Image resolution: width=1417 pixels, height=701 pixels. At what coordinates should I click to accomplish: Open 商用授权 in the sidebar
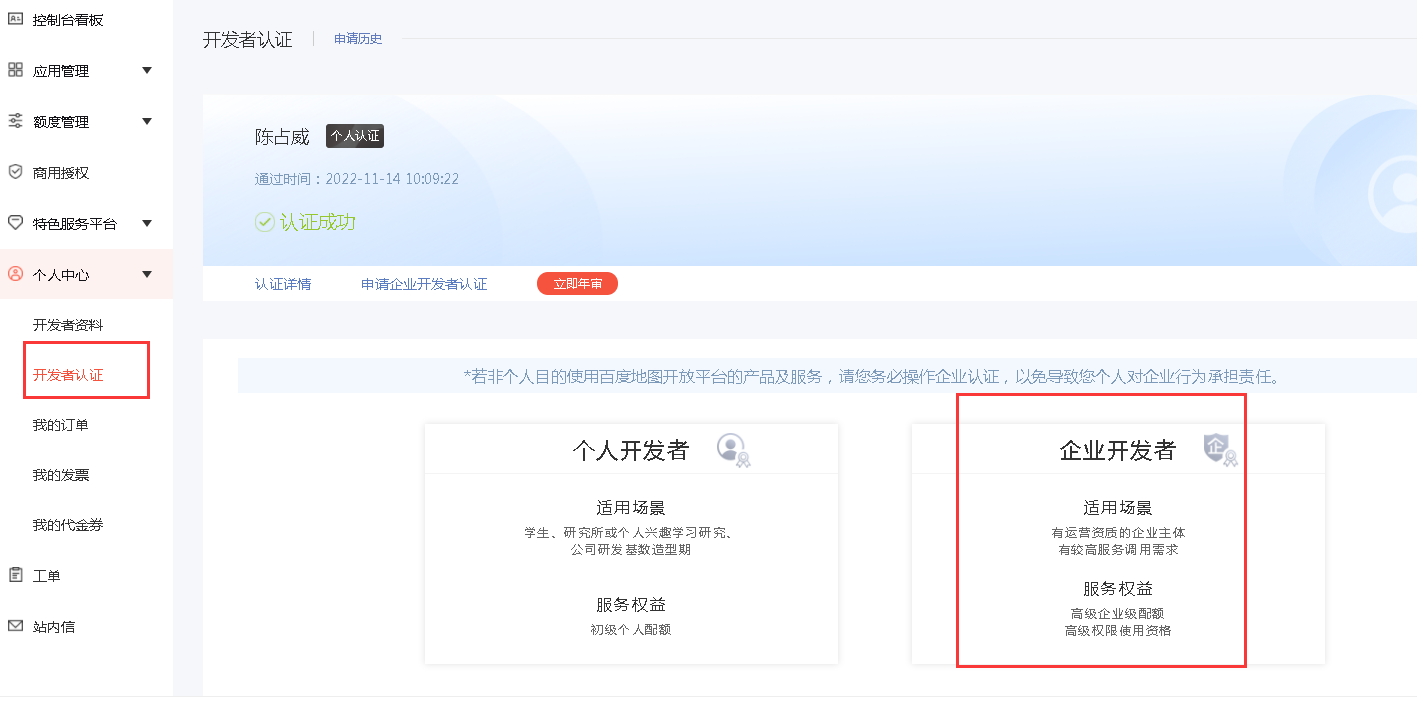click(x=61, y=173)
